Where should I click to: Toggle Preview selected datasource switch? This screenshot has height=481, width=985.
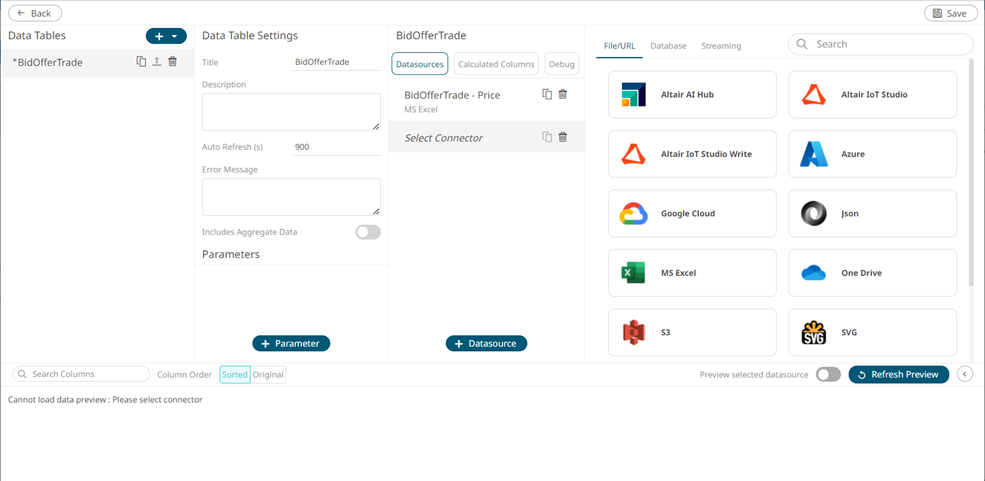coord(828,374)
